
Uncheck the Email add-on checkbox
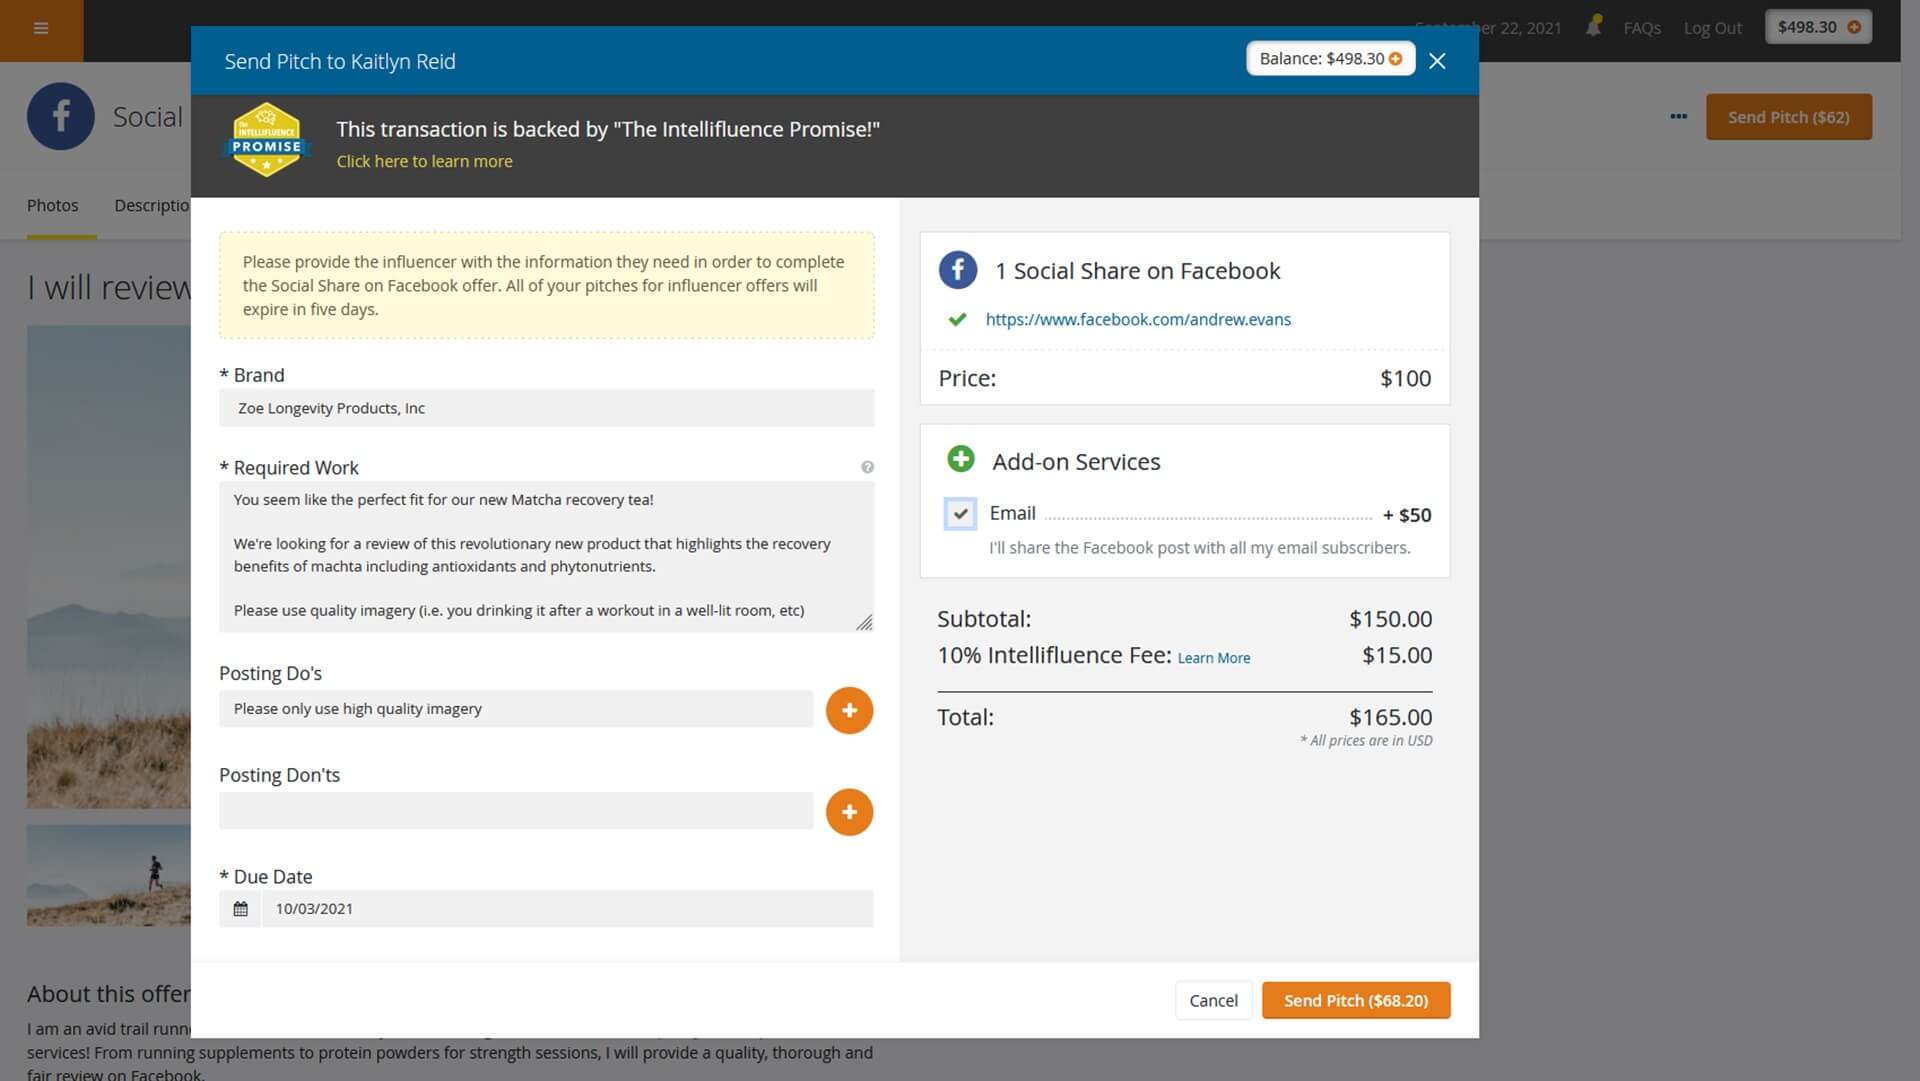click(960, 514)
